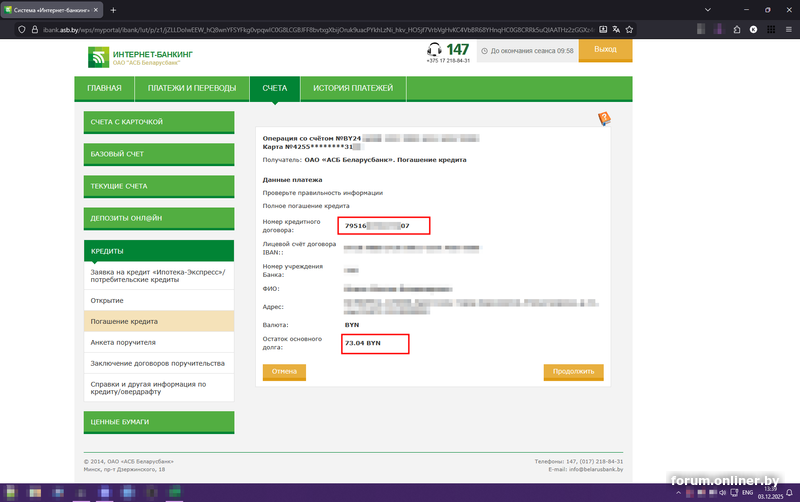Open the taskbar clock and date
Image resolution: width=800 pixels, height=502 pixels.
point(770,493)
